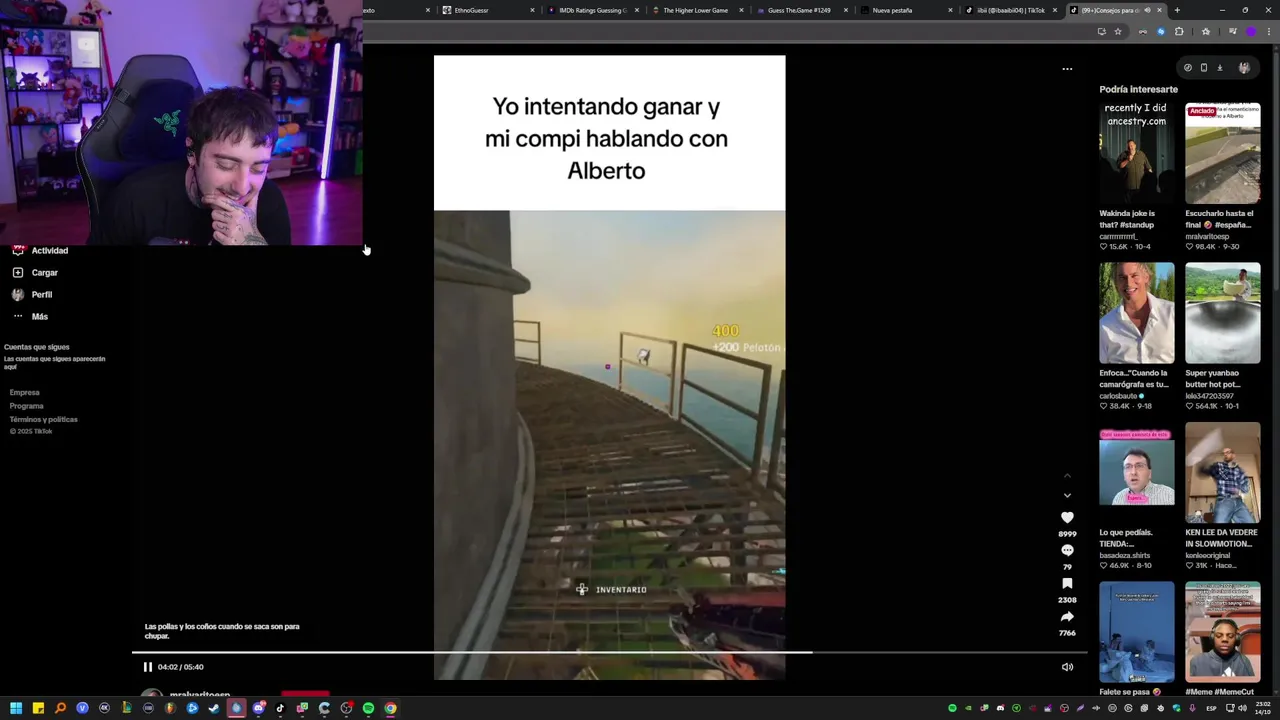Open the Más sidebar menu
Image resolution: width=1280 pixels, height=720 pixels.
(x=39, y=316)
